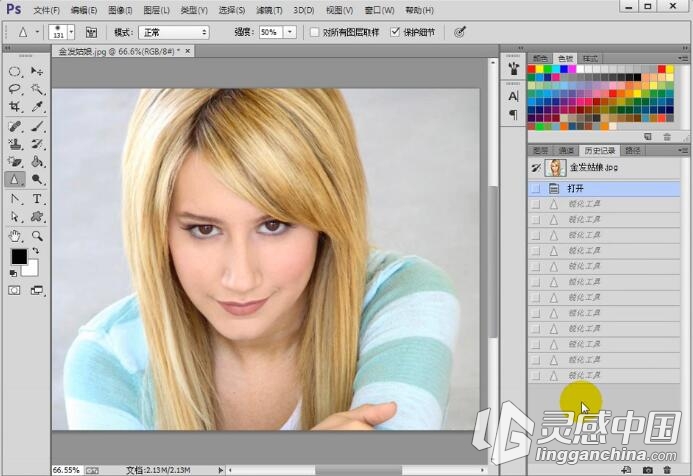Select the Brush tool in toolbox

[x=37, y=127]
